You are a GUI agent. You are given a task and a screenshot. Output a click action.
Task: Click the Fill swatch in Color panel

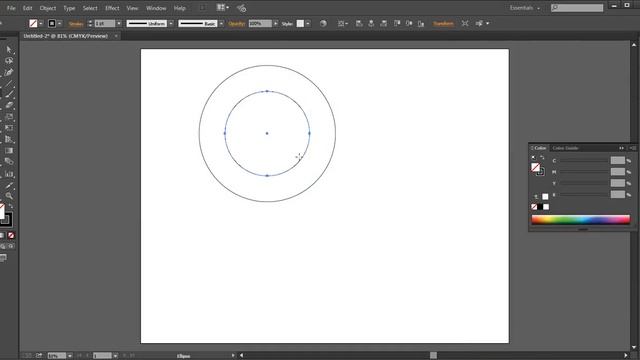point(535,167)
